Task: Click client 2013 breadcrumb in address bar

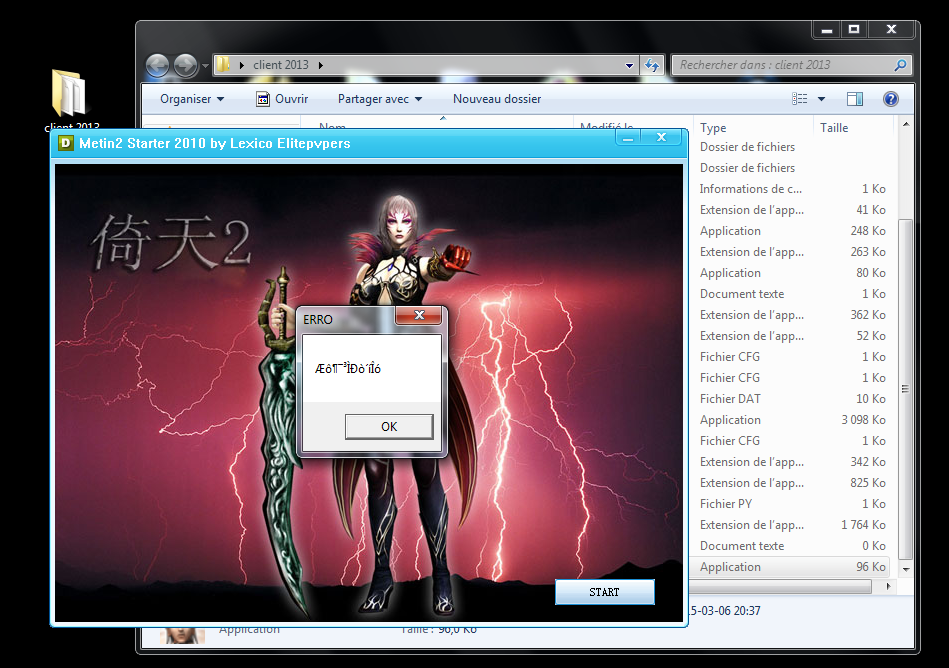Action: 281,65
